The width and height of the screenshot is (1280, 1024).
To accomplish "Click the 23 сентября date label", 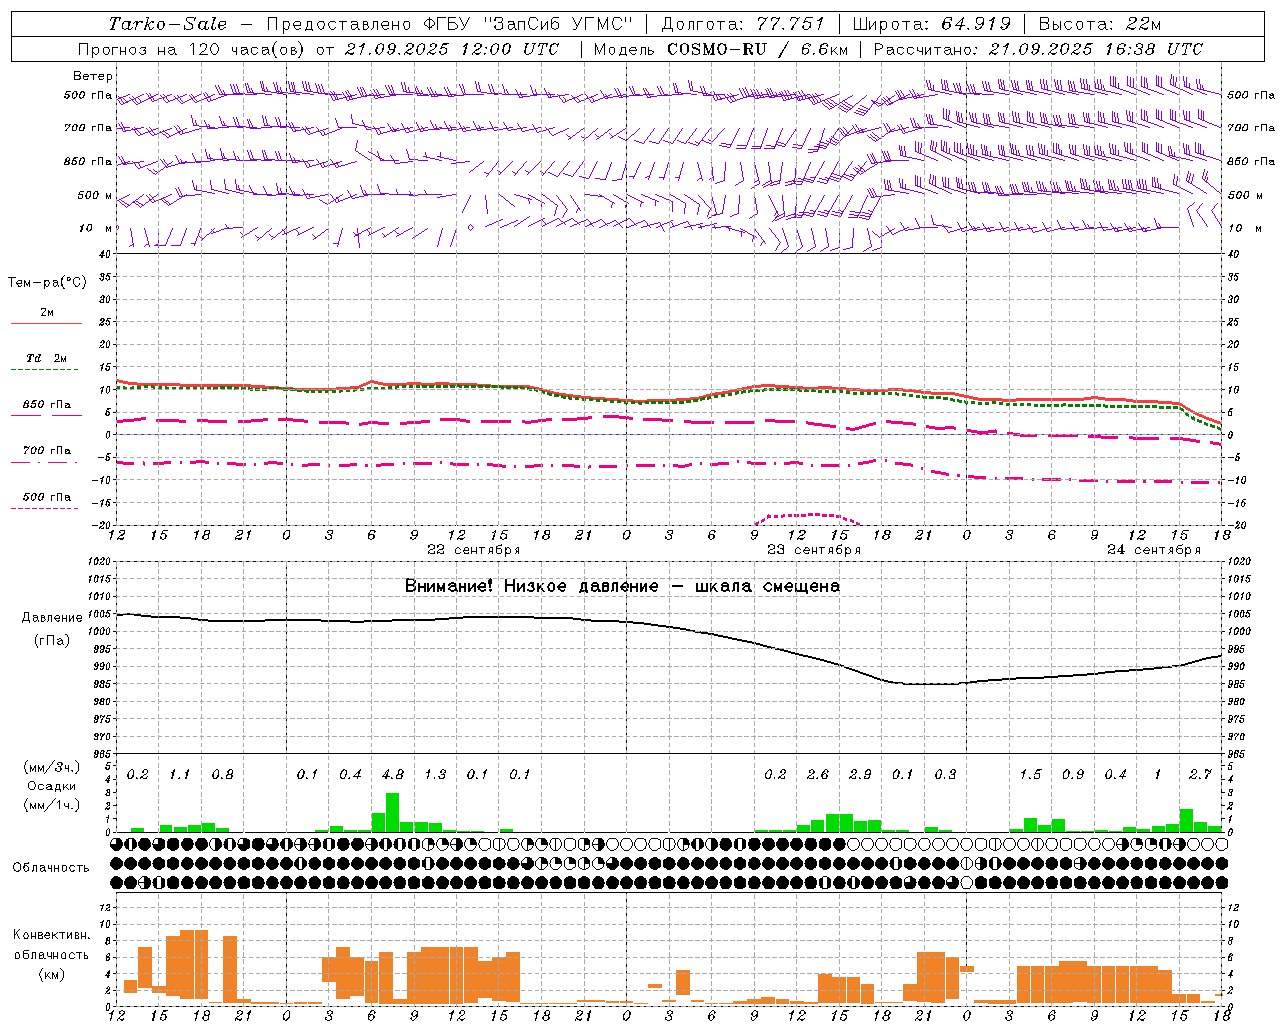I will click(814, 550).
